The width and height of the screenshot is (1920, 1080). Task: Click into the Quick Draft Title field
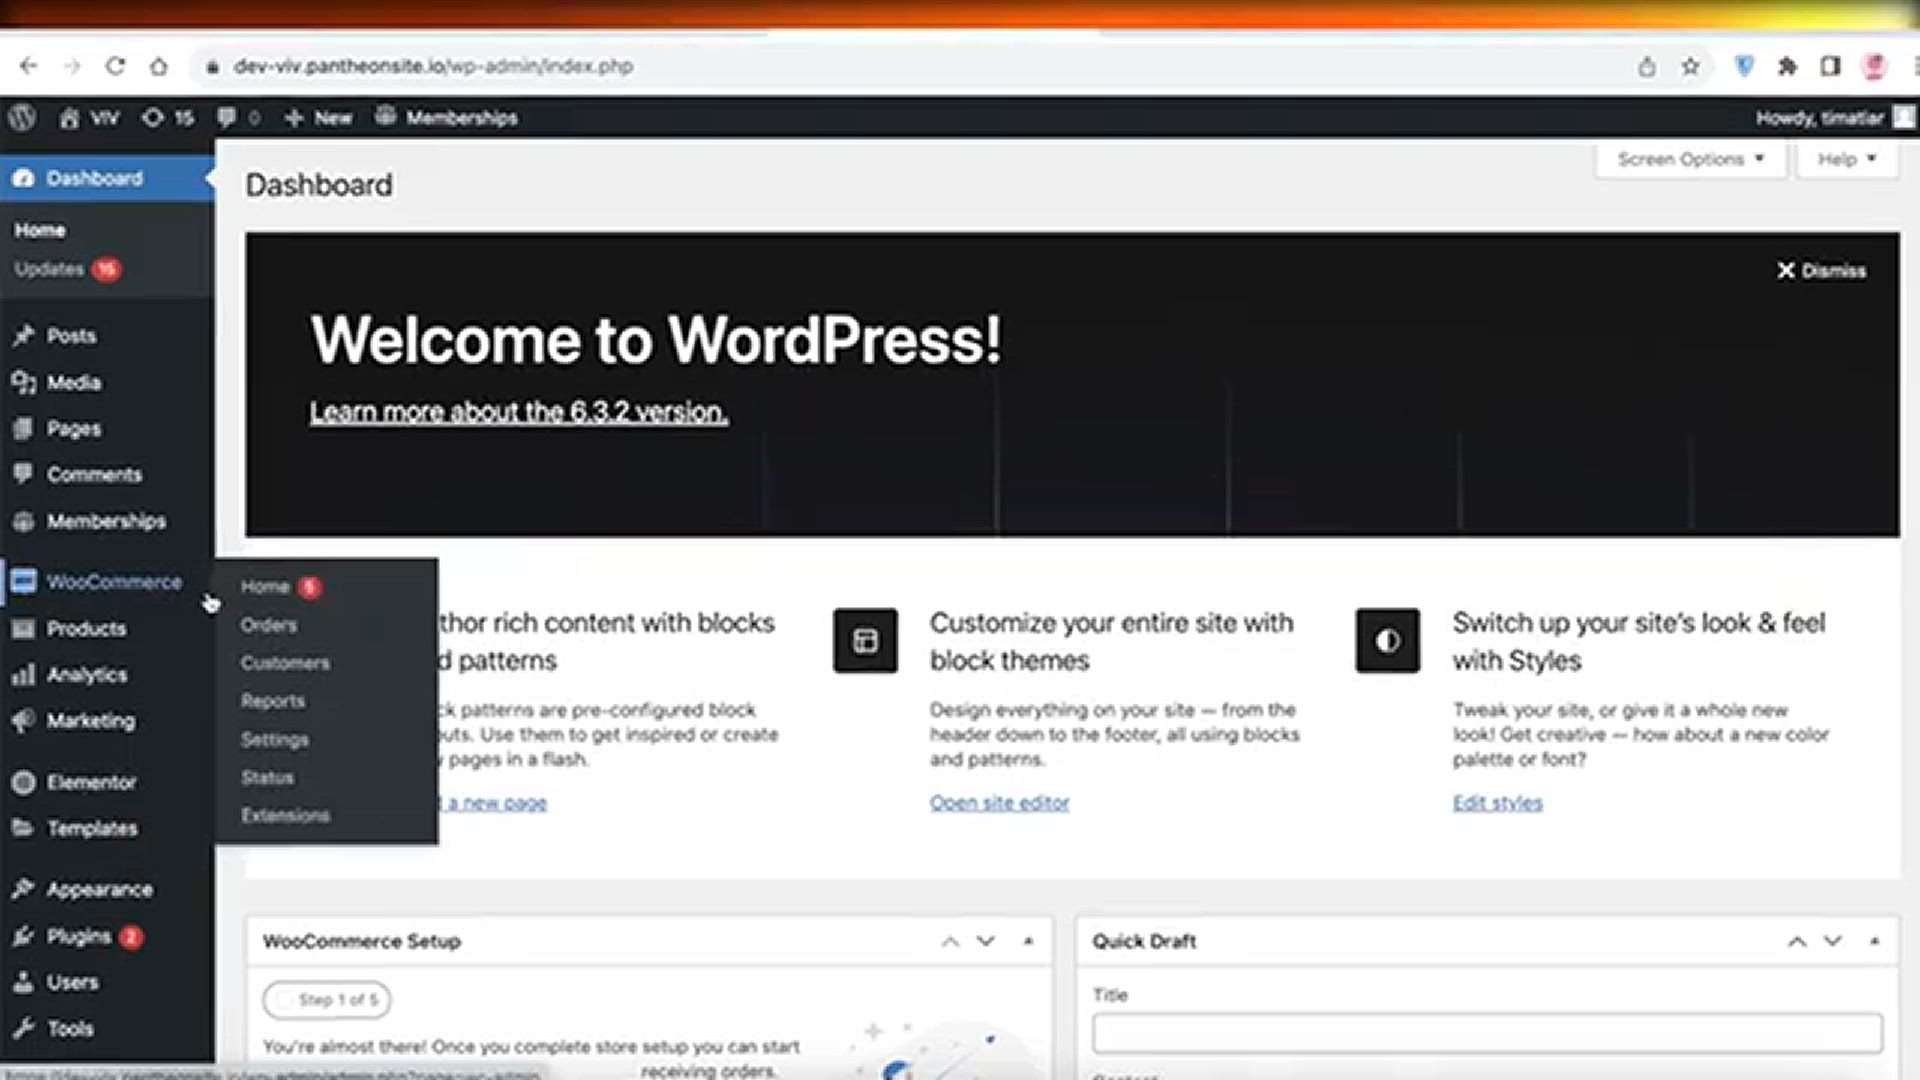tap(1486, 1033)
